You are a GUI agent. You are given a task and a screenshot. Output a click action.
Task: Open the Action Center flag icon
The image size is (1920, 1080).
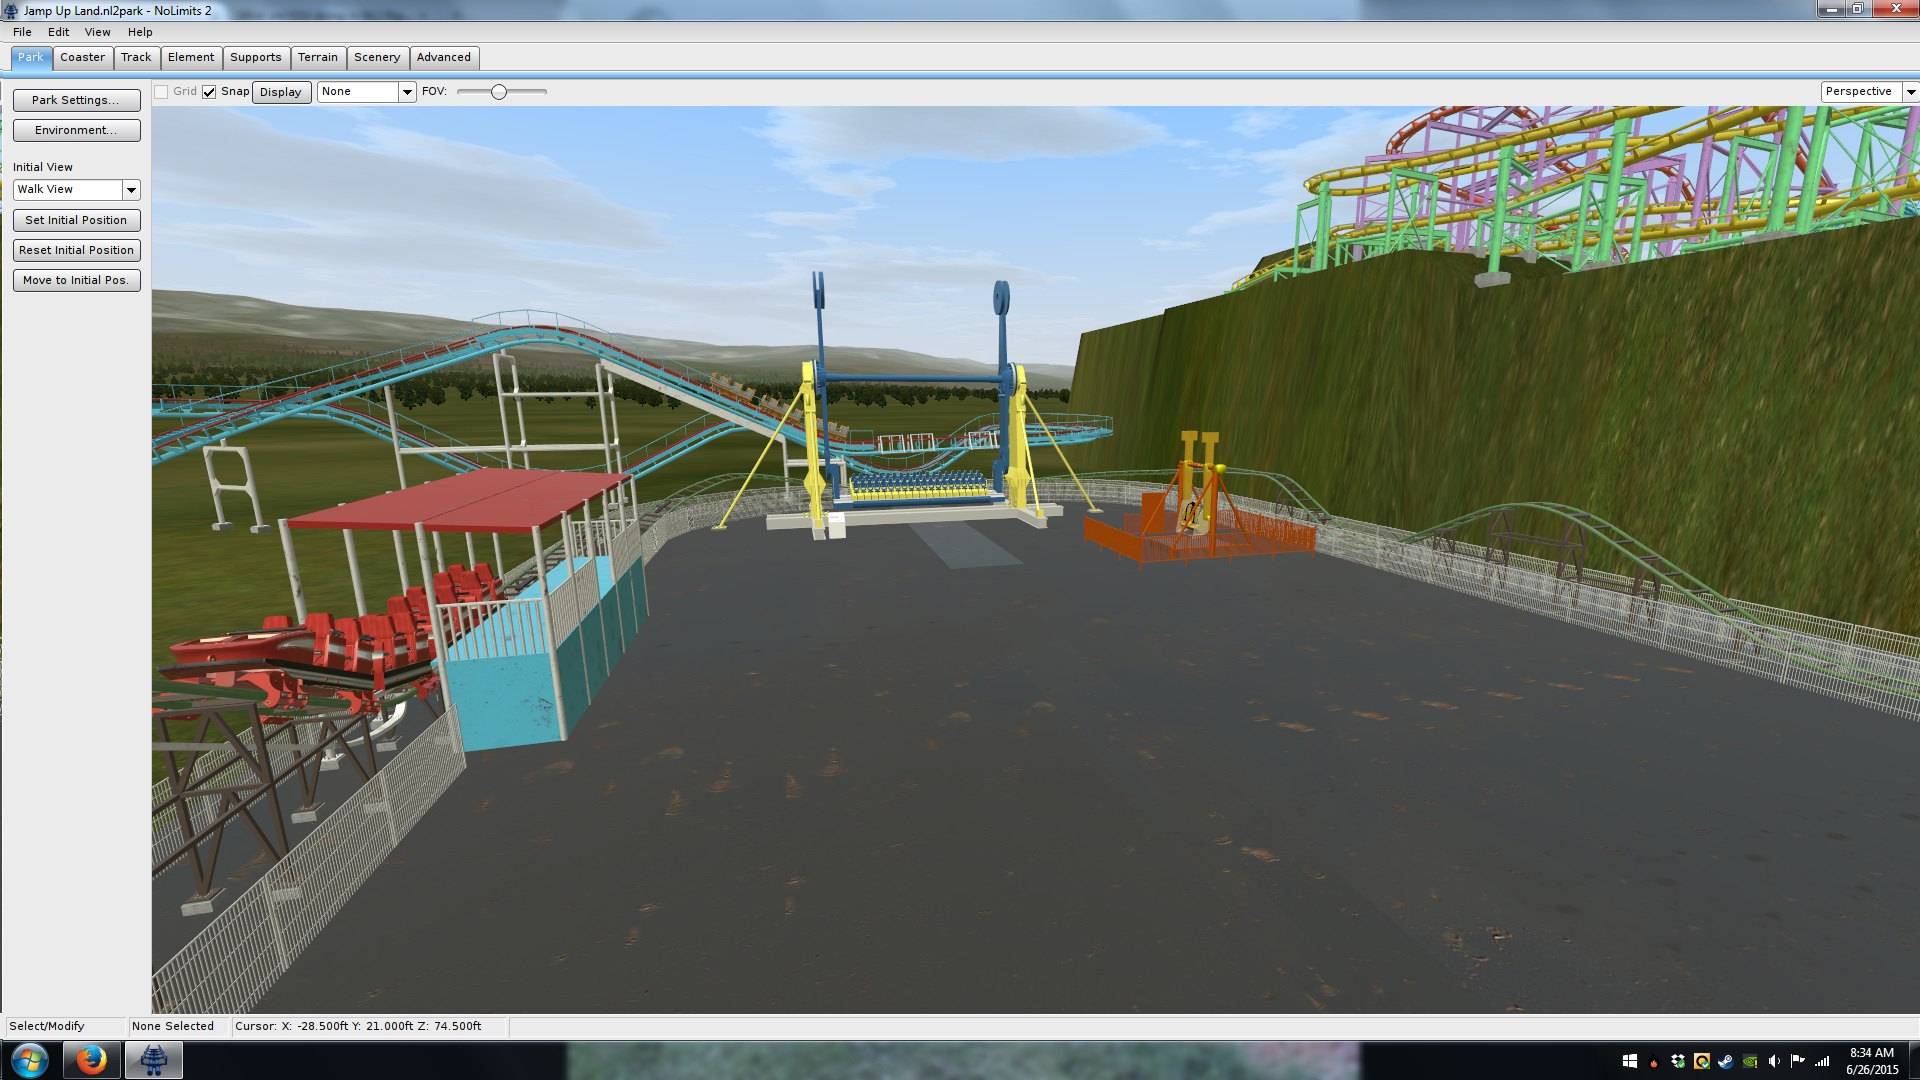click(1798, 1061)
